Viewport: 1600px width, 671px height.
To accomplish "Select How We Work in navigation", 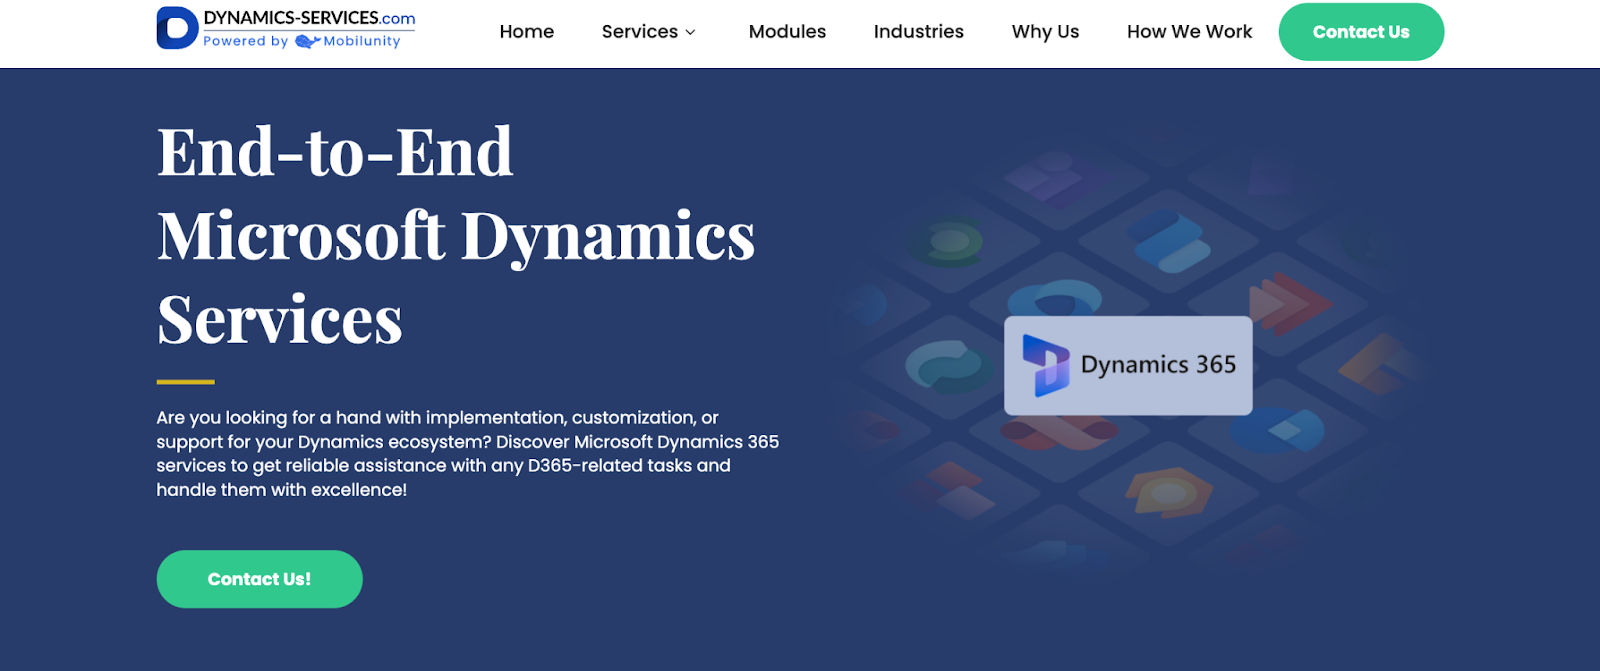I will [x=1189, y=32].
